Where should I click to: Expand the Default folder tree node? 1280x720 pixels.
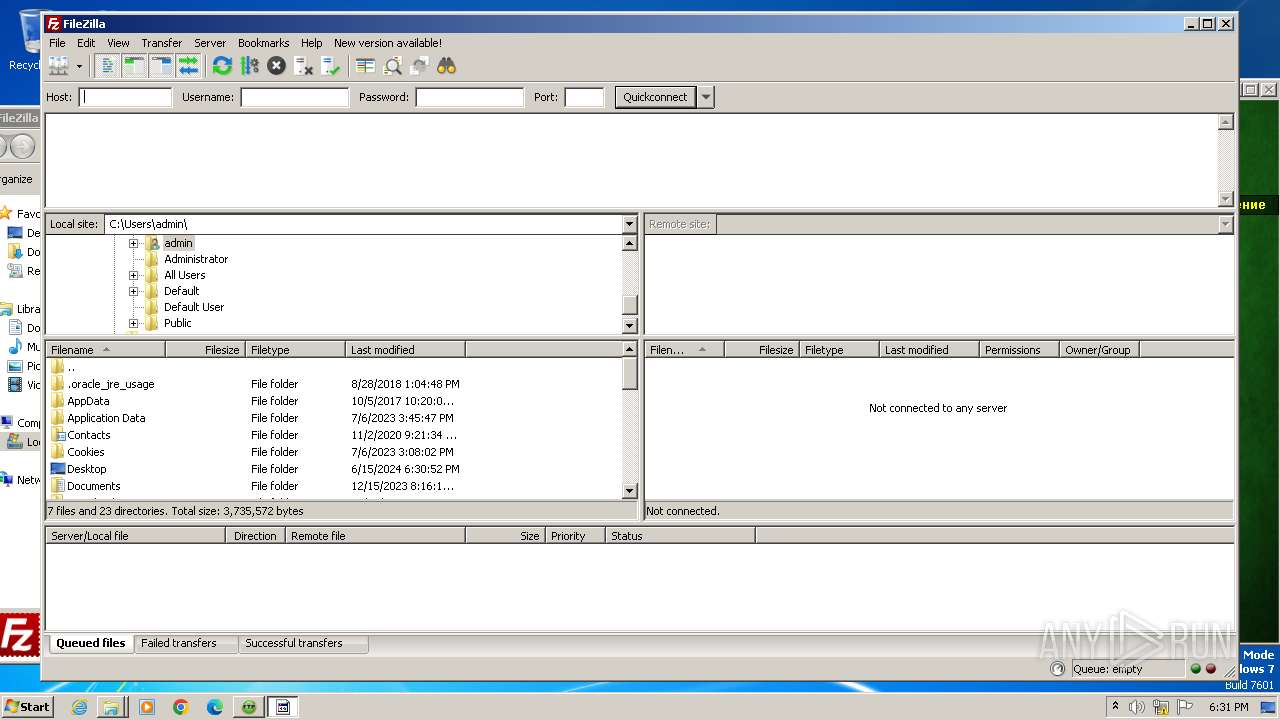(x=133, y=291)
